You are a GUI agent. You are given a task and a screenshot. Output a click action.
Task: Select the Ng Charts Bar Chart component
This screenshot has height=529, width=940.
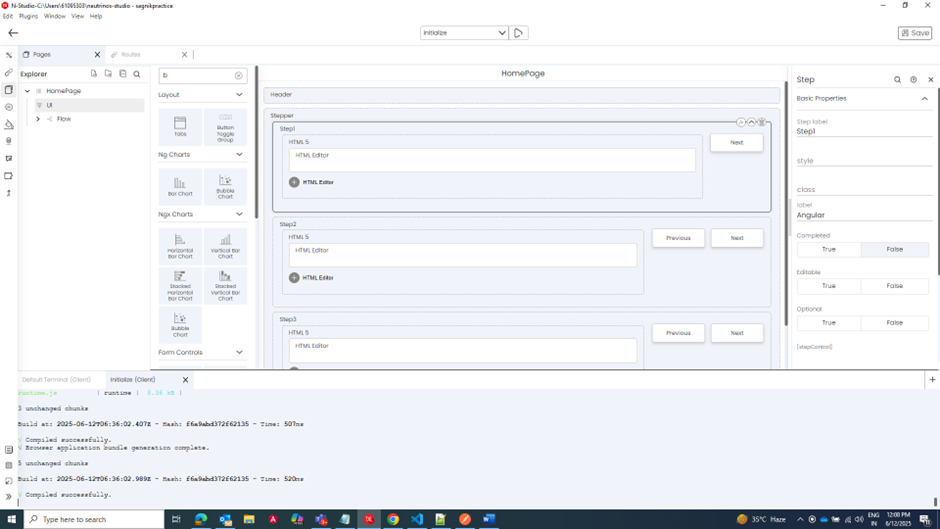pos(180,187)
